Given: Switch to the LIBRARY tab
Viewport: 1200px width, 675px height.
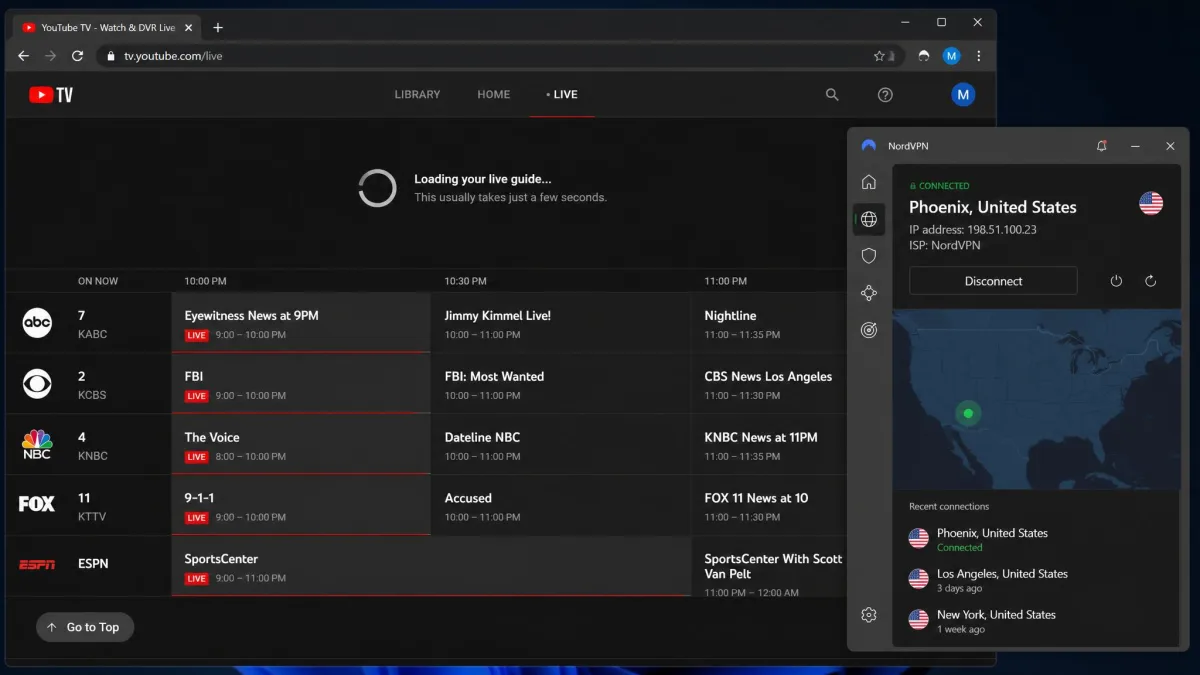Looking at the screenshot, I should (x=417, y=95).
